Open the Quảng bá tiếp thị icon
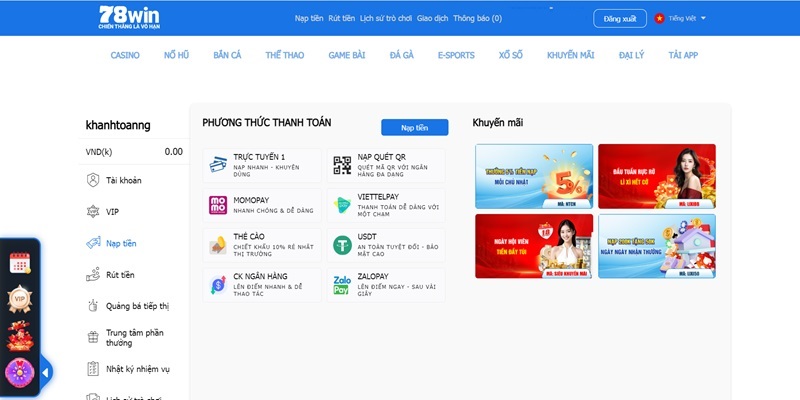The height and width of the screenshot is (400, 800). click(x=93, y=306)
